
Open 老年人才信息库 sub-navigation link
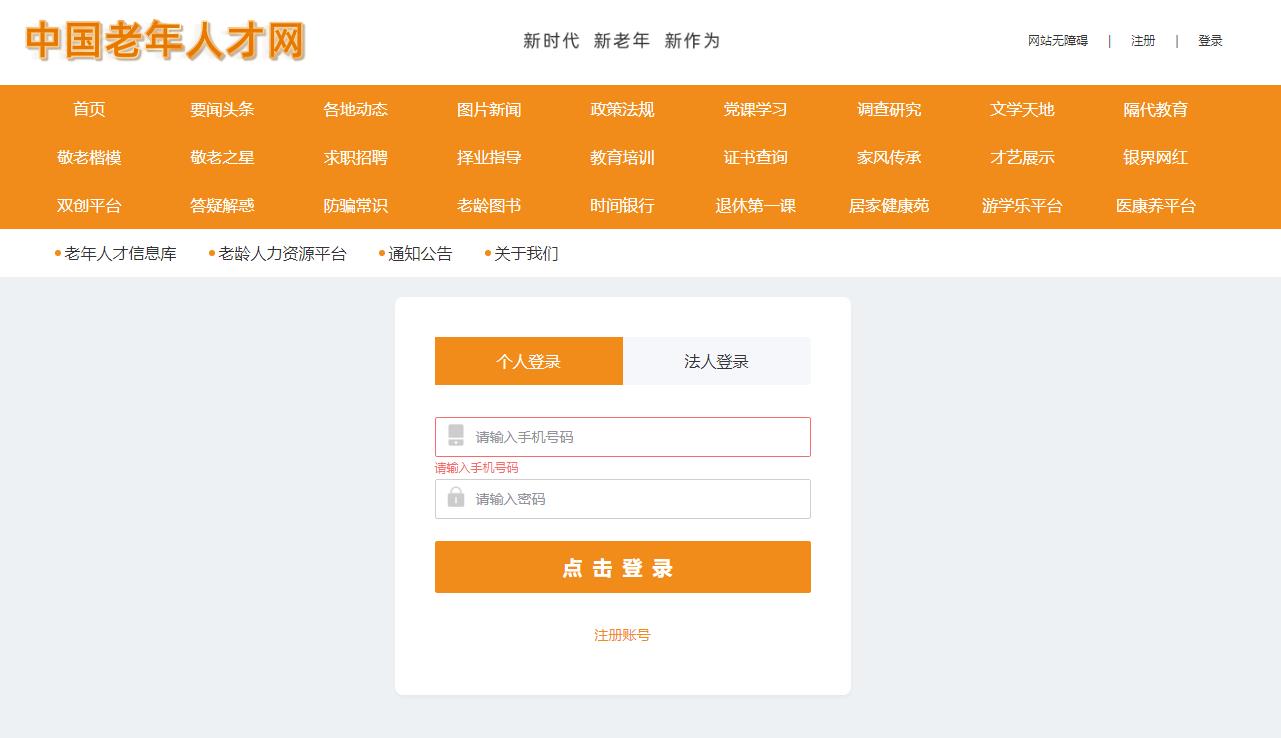(x=120, y=253)
